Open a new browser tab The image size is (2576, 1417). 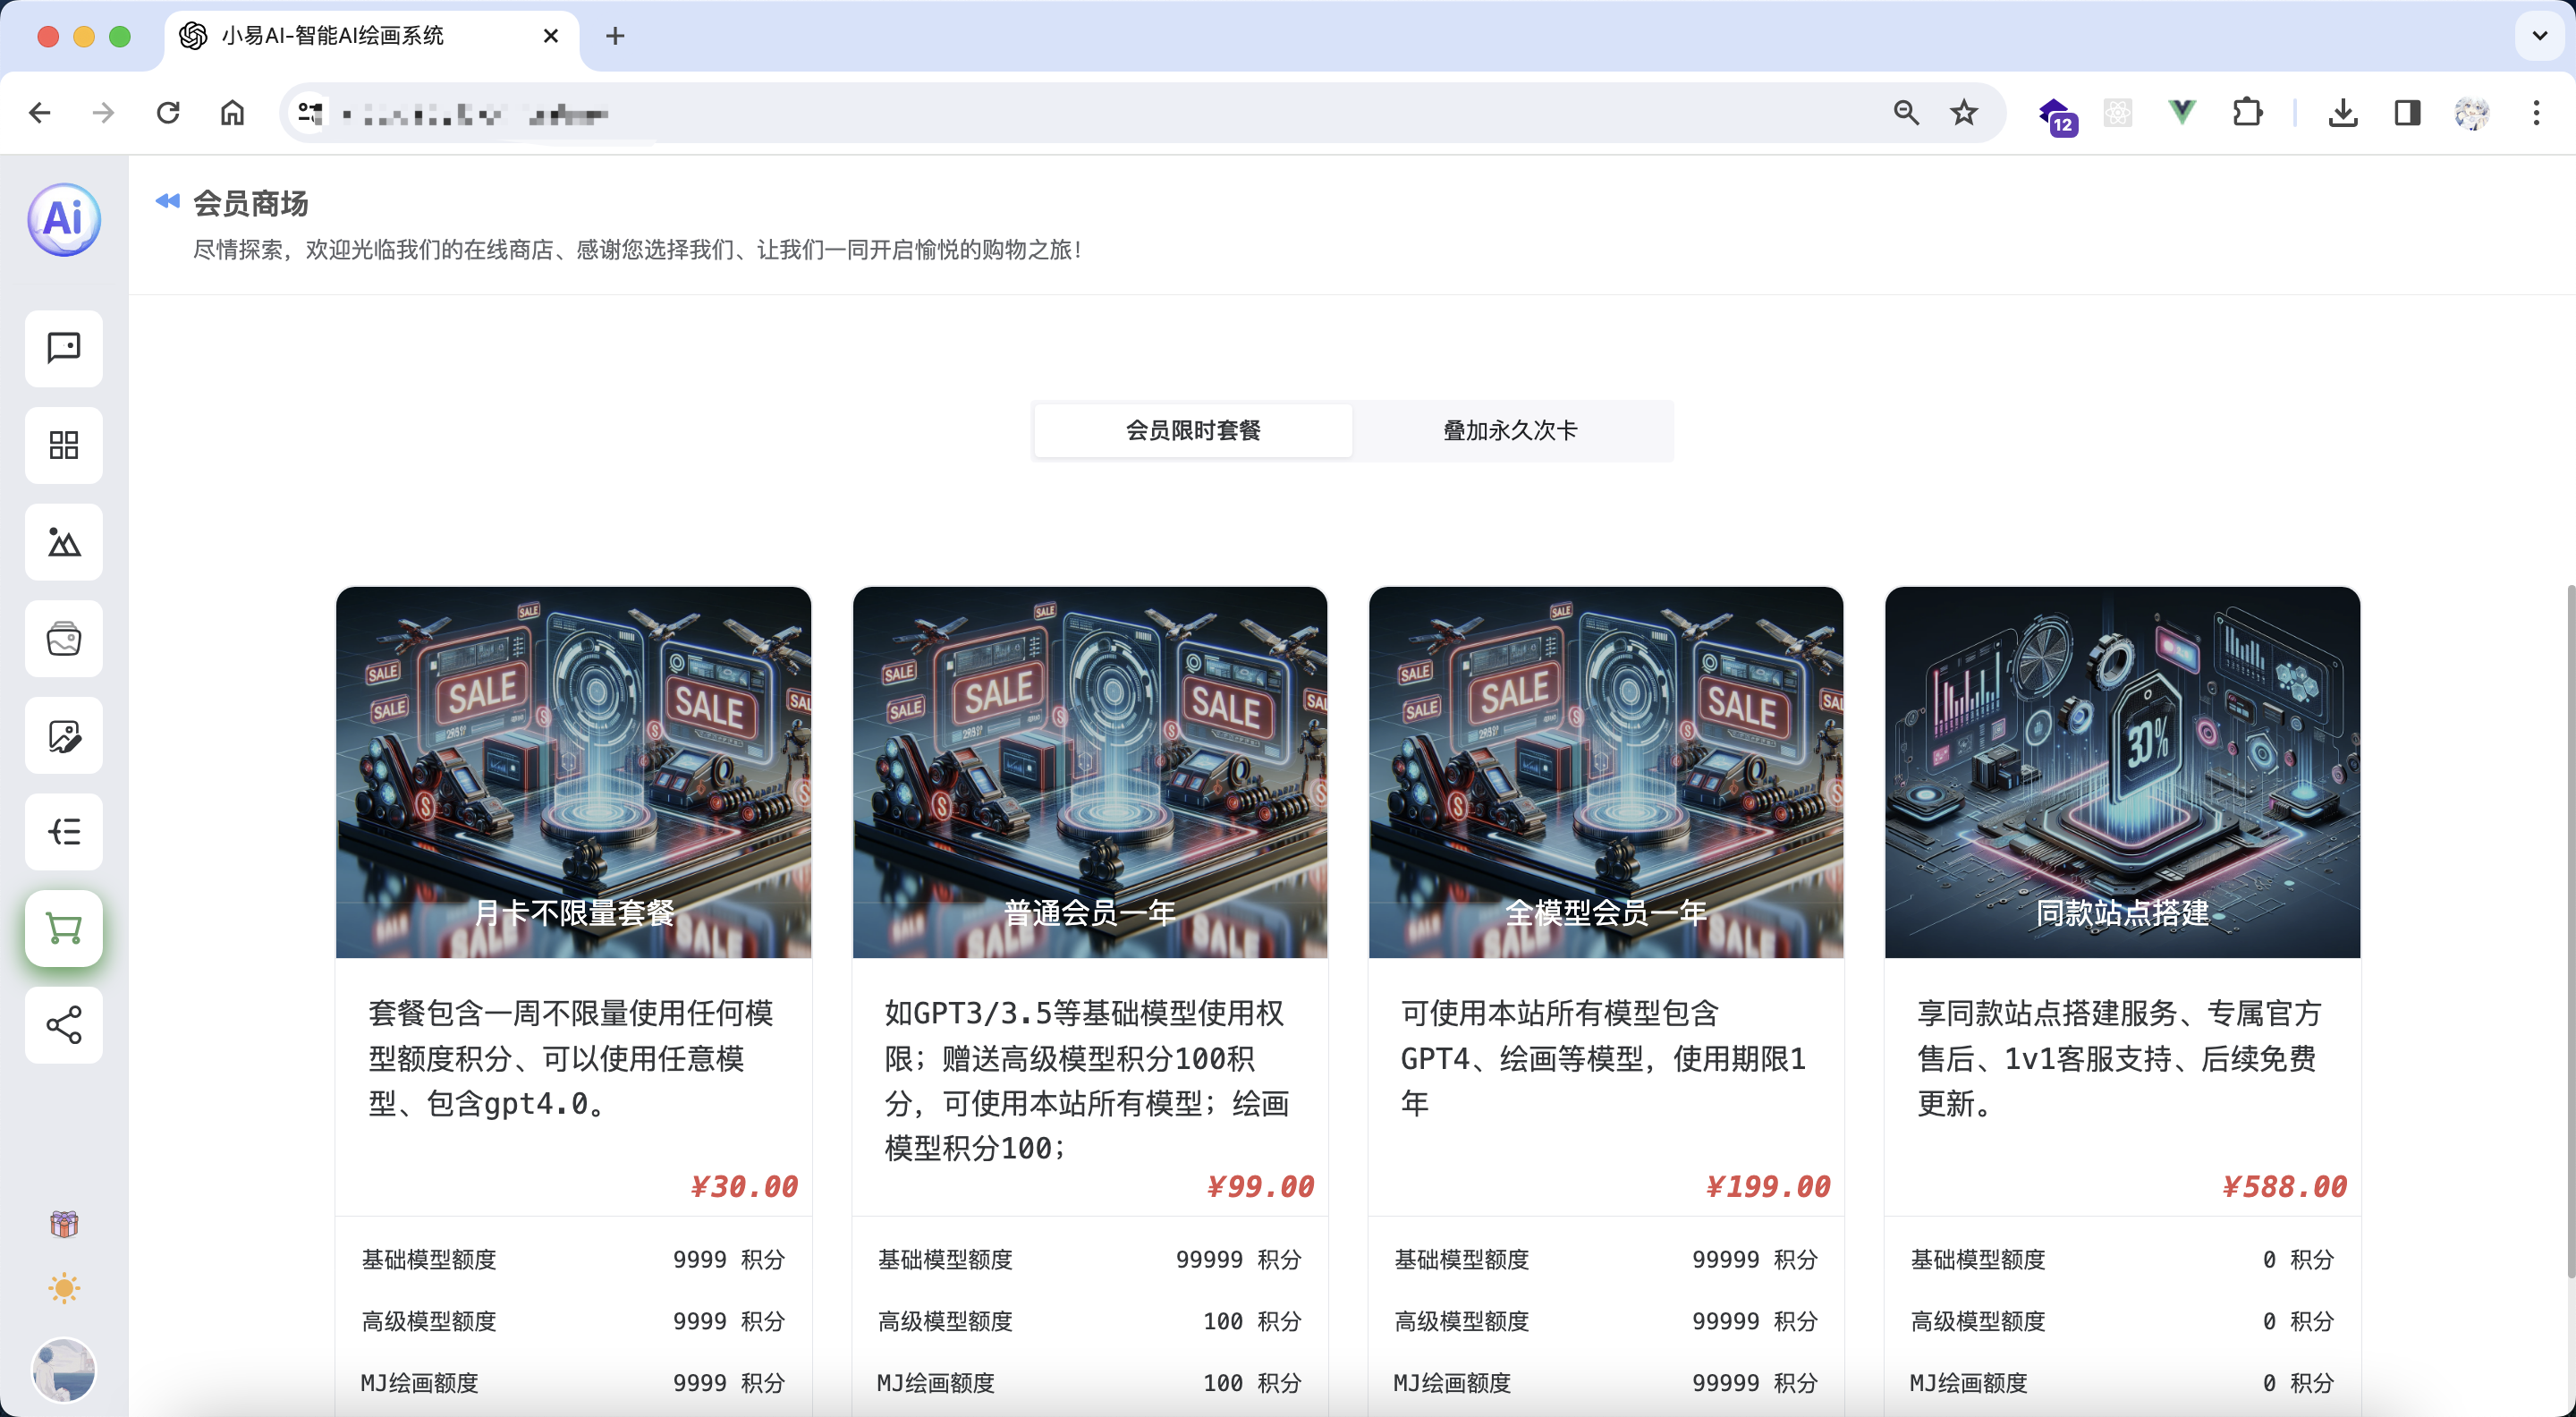[615, 36]
